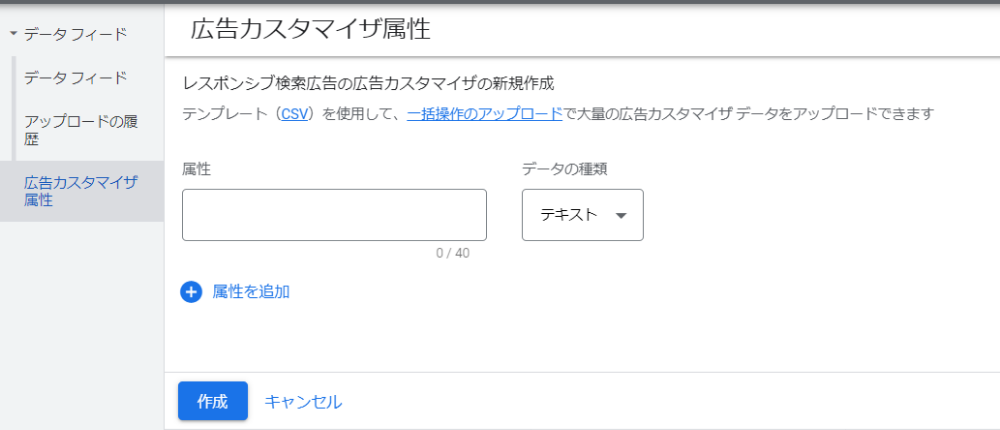
Task: Focus the 属性 text input box
Action: click(x=334, y=215)
